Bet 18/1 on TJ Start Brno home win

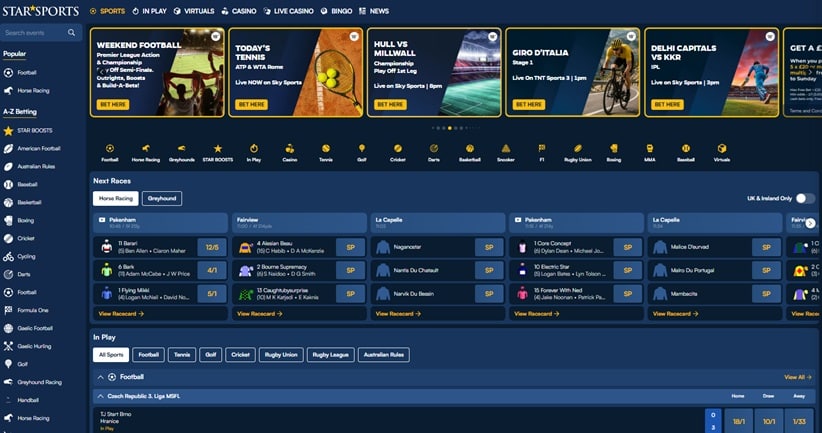(739, 421)
